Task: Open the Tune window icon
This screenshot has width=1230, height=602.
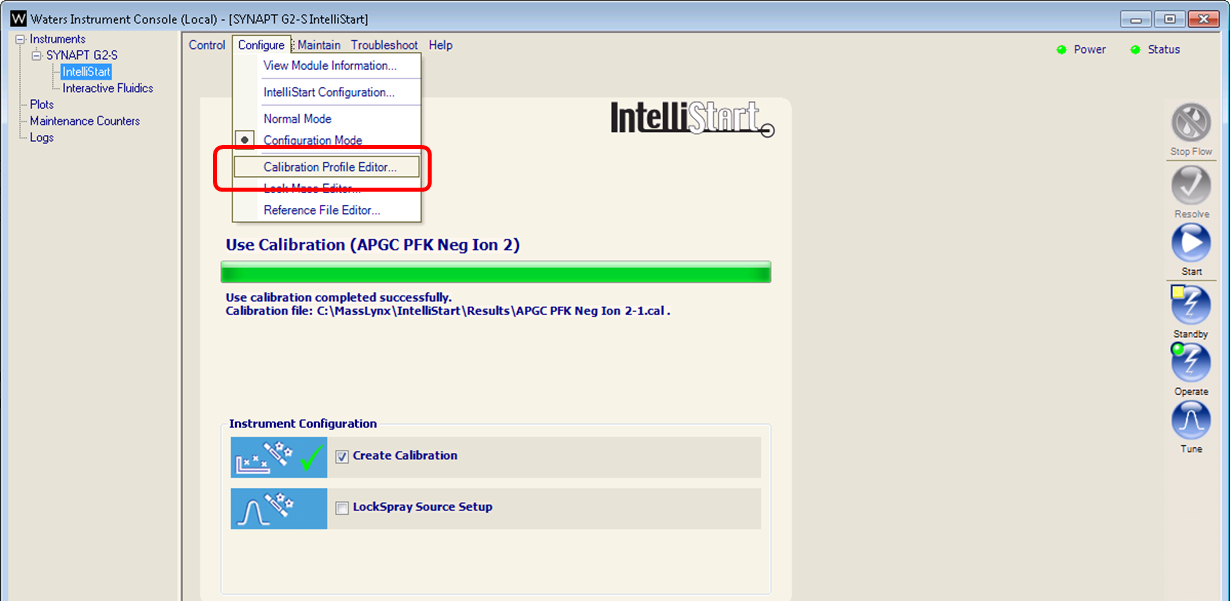Action: tap(1191, 420)
